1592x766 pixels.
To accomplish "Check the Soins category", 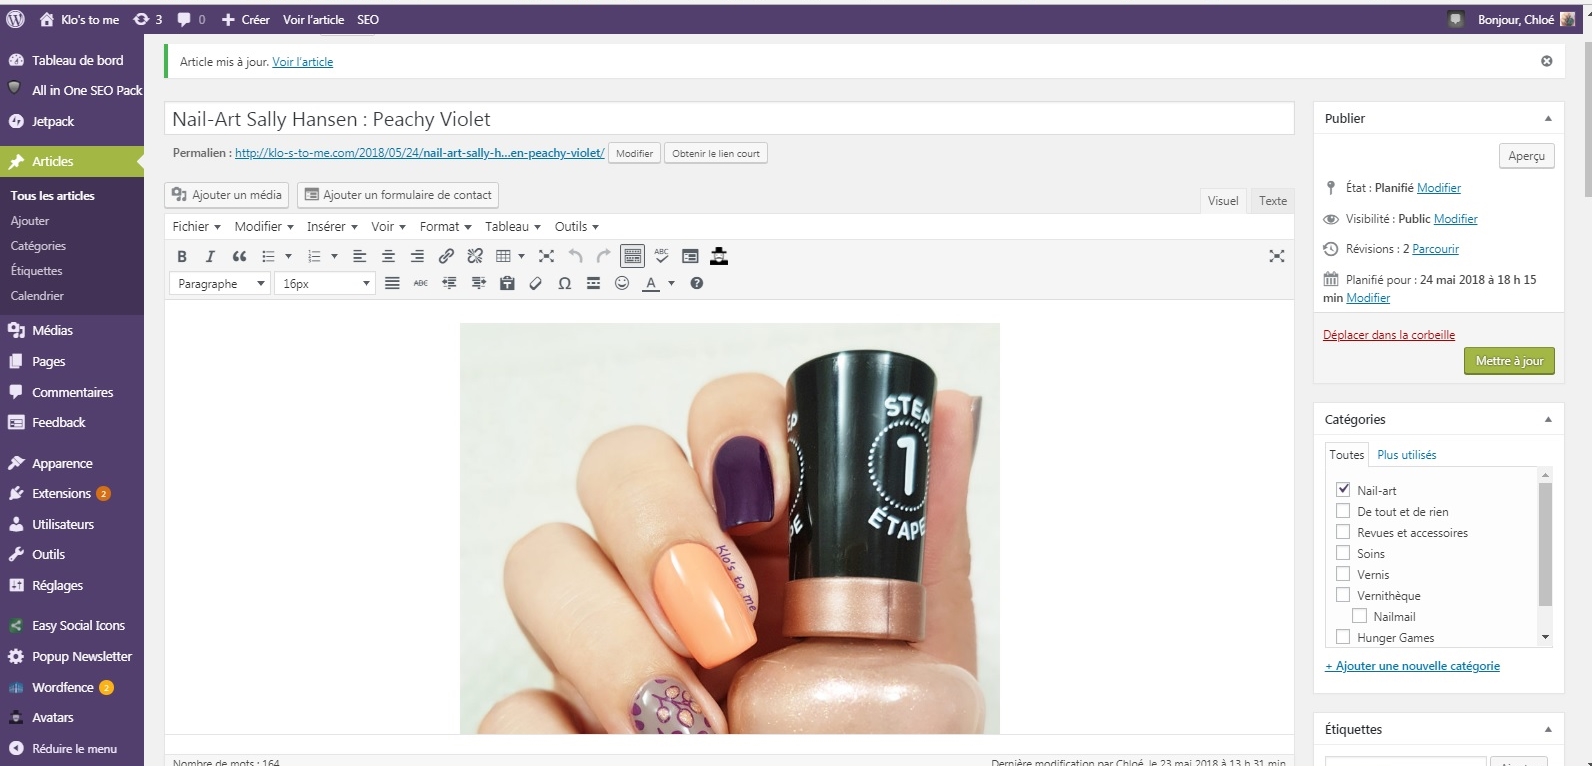I will point(1343,553).
